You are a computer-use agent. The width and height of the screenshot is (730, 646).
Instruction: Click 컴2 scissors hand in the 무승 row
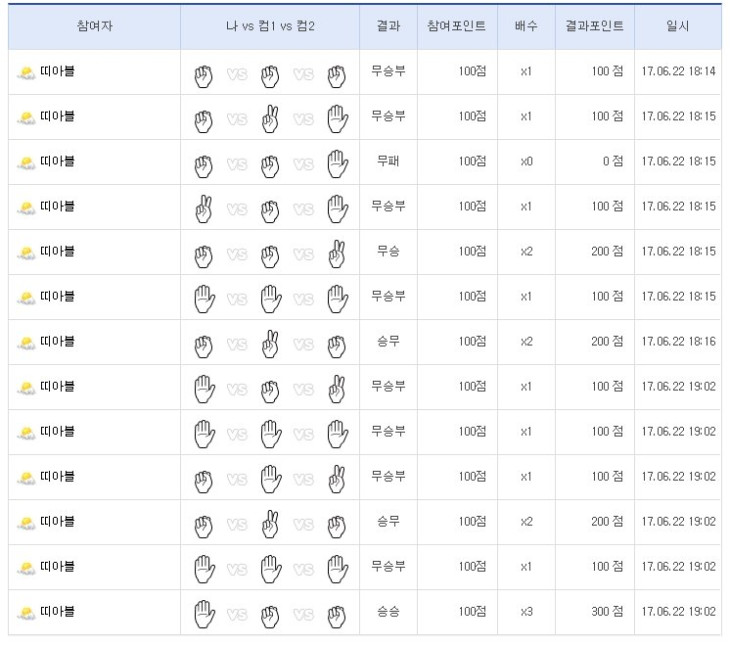[x=337, y=254]
